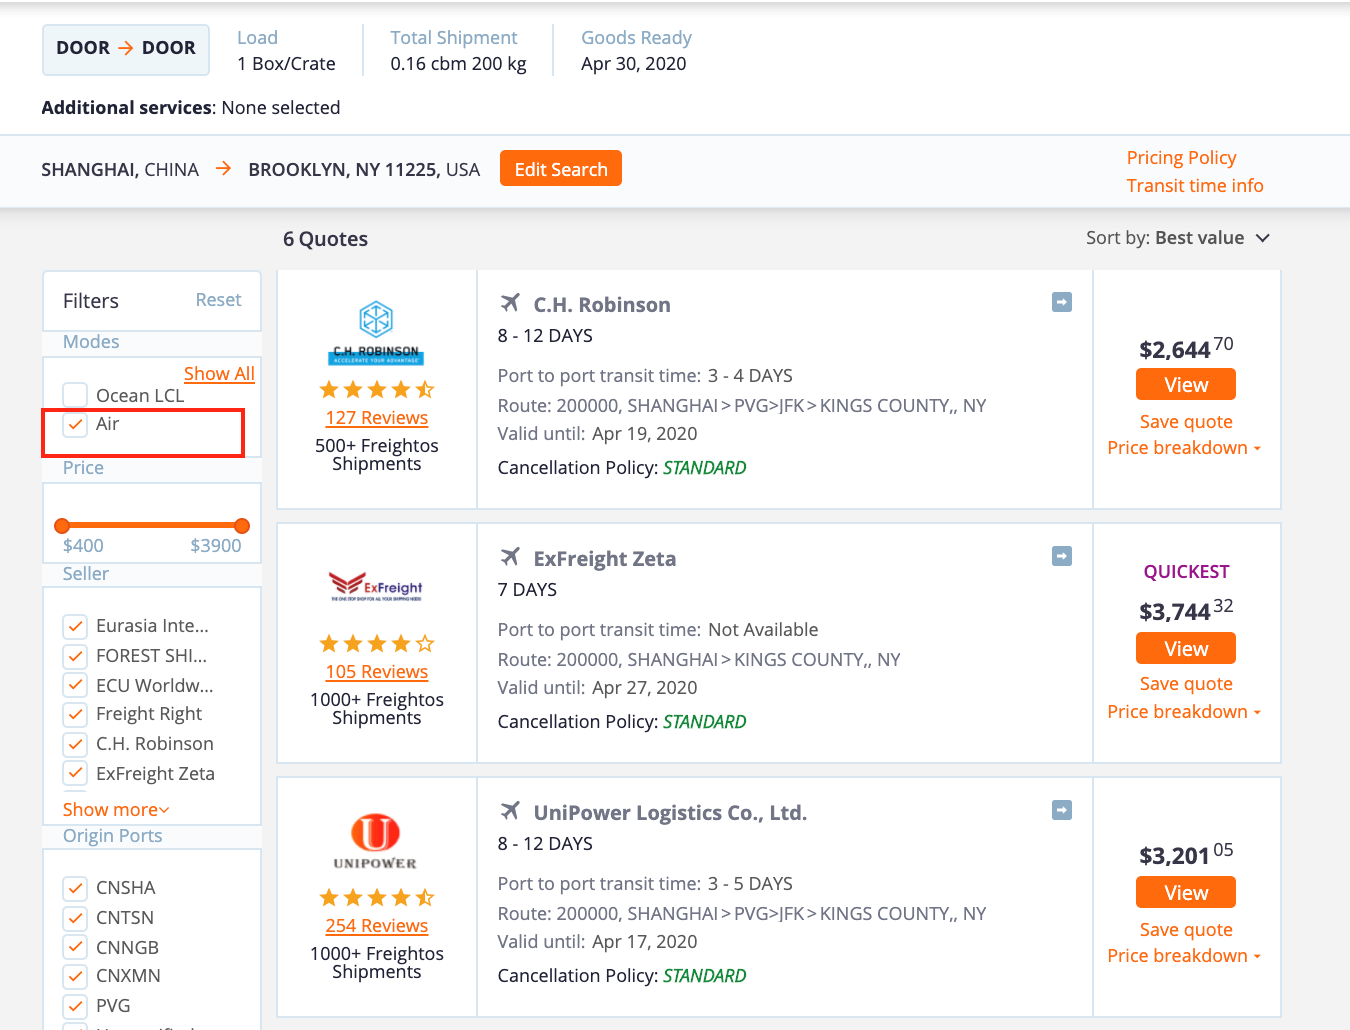View the UniPower Logistics $3,201 quote
This screenshot has height=1030, width=1350.
(1186, 893)
